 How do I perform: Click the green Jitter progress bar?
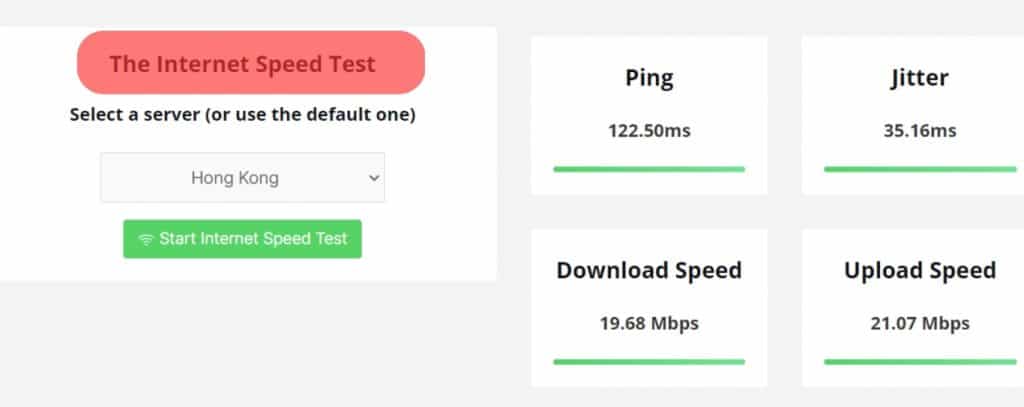tap(919, 169)
